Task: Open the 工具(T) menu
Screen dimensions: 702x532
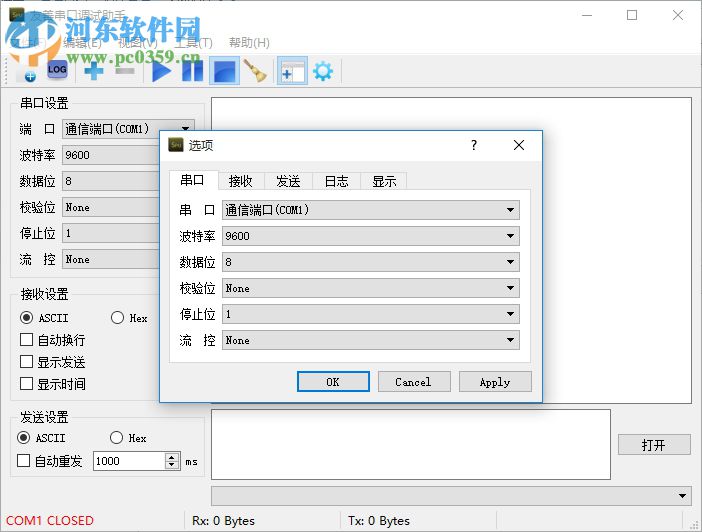Action: tap(193, 43)
